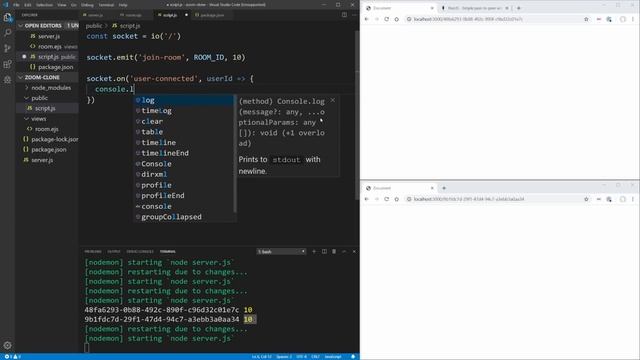Select the timeLog suggestion
The height and width of the screenshot is (360, 640).
click(x=184, y=111)
